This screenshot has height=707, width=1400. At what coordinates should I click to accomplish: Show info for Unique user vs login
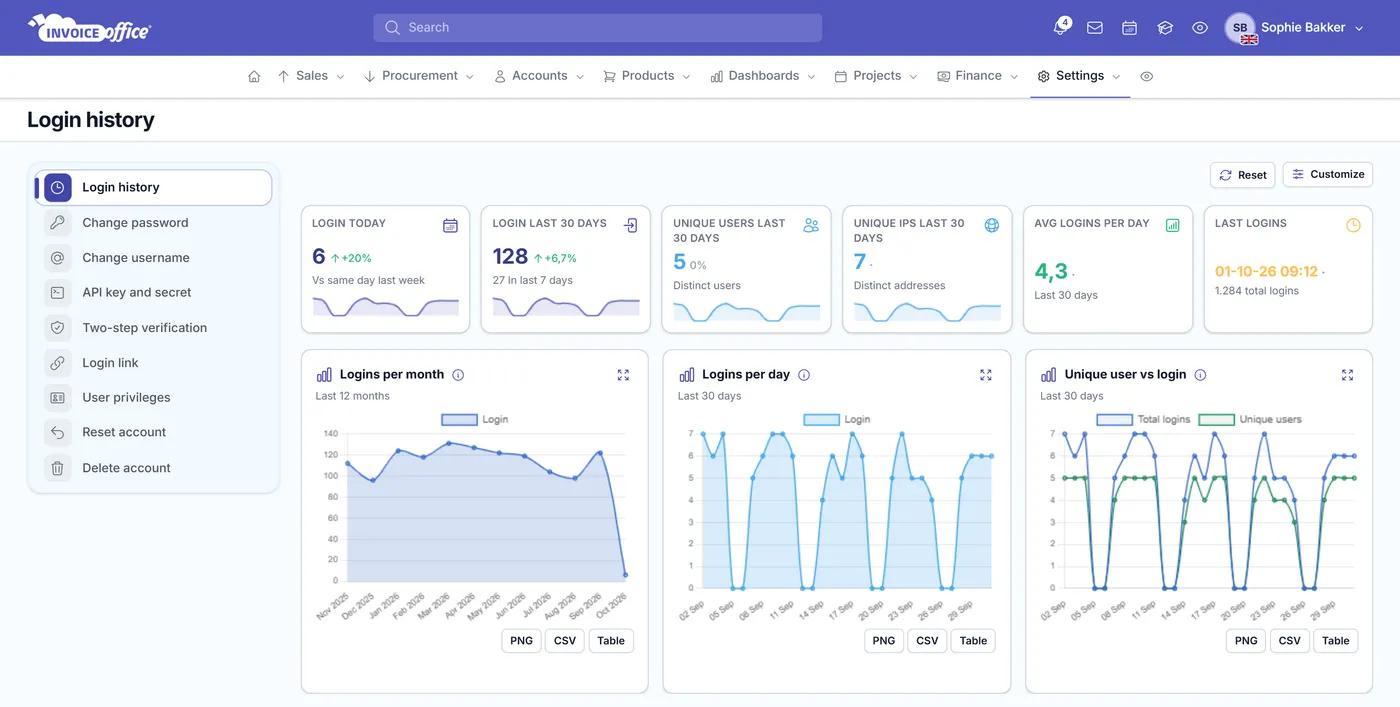coord(1200,375)
